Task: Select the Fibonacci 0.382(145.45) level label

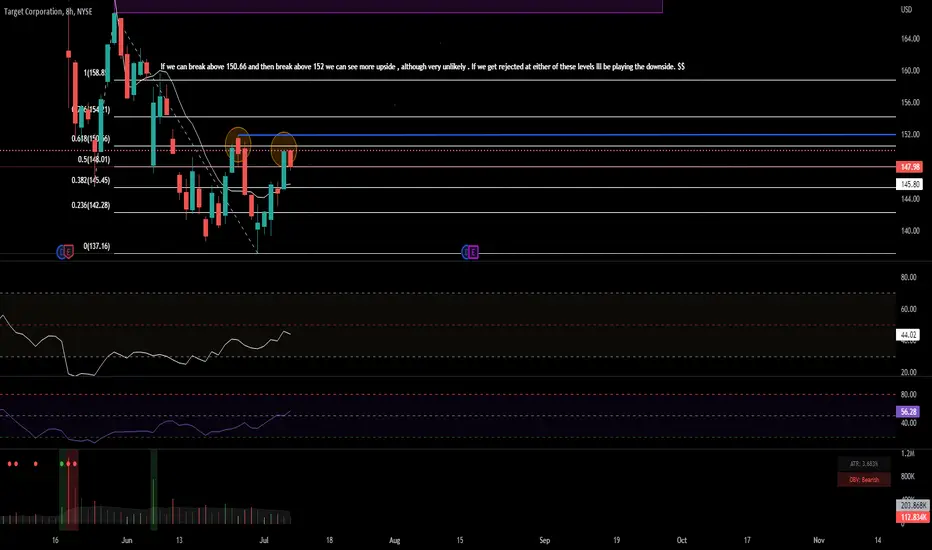Action: pos(90,180)
